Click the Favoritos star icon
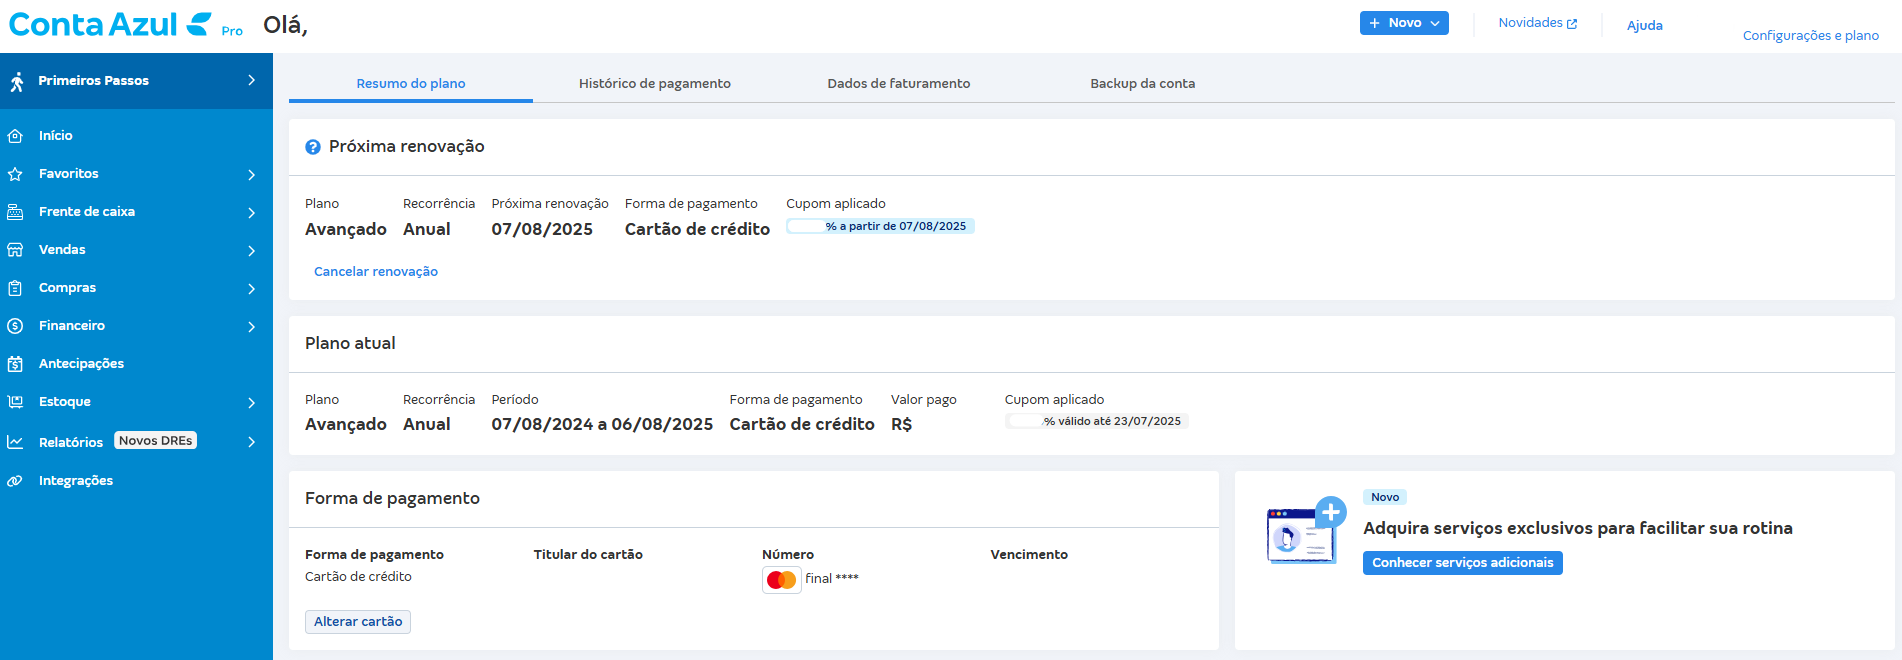Viewport: 1902px width, 660px height. coord(15,174)
